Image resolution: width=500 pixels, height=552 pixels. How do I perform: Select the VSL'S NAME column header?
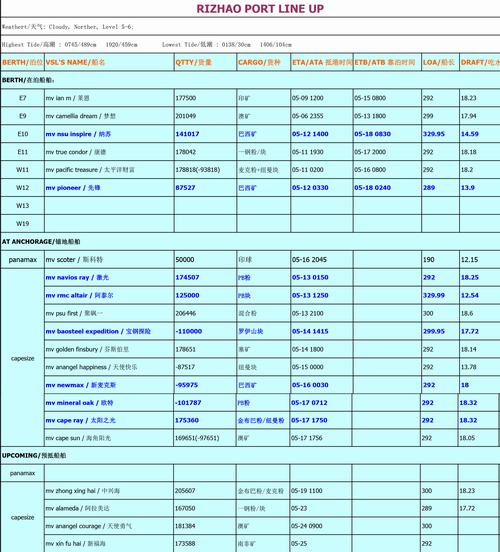[x=75, y=62]
